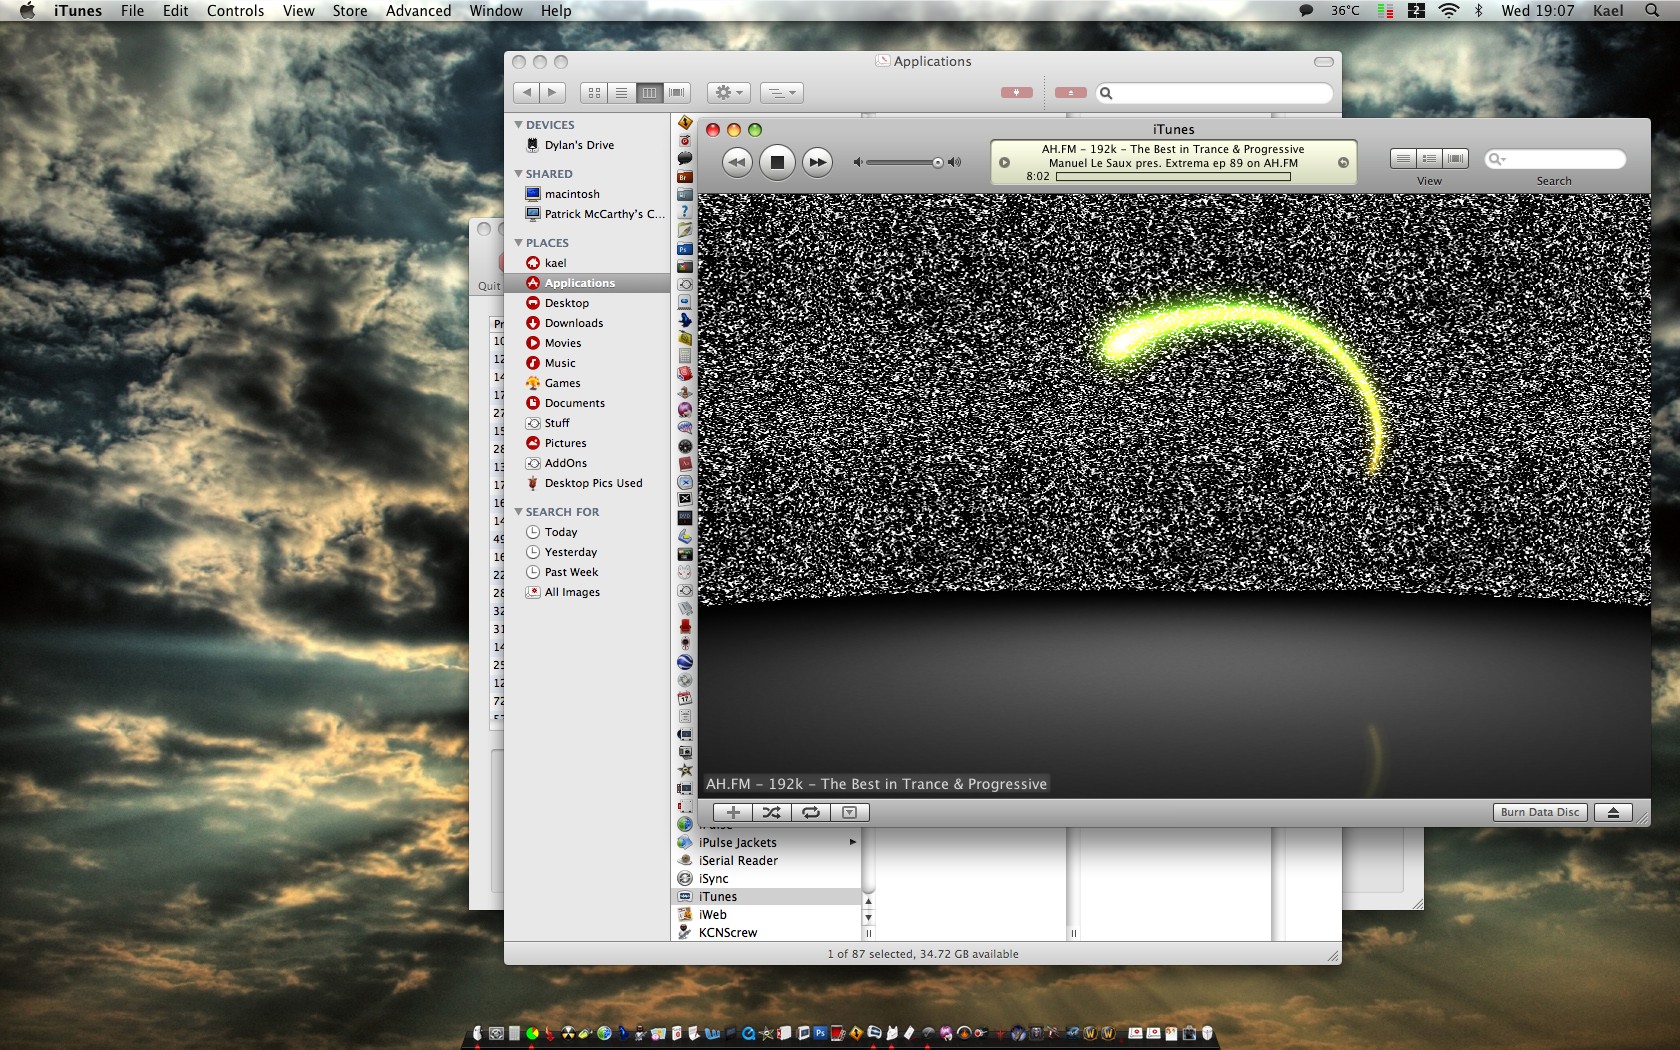Viewport: 1680px width, 1050px height.
Task: Switch iTunes to grid album view
Action: coord(1430,159)
